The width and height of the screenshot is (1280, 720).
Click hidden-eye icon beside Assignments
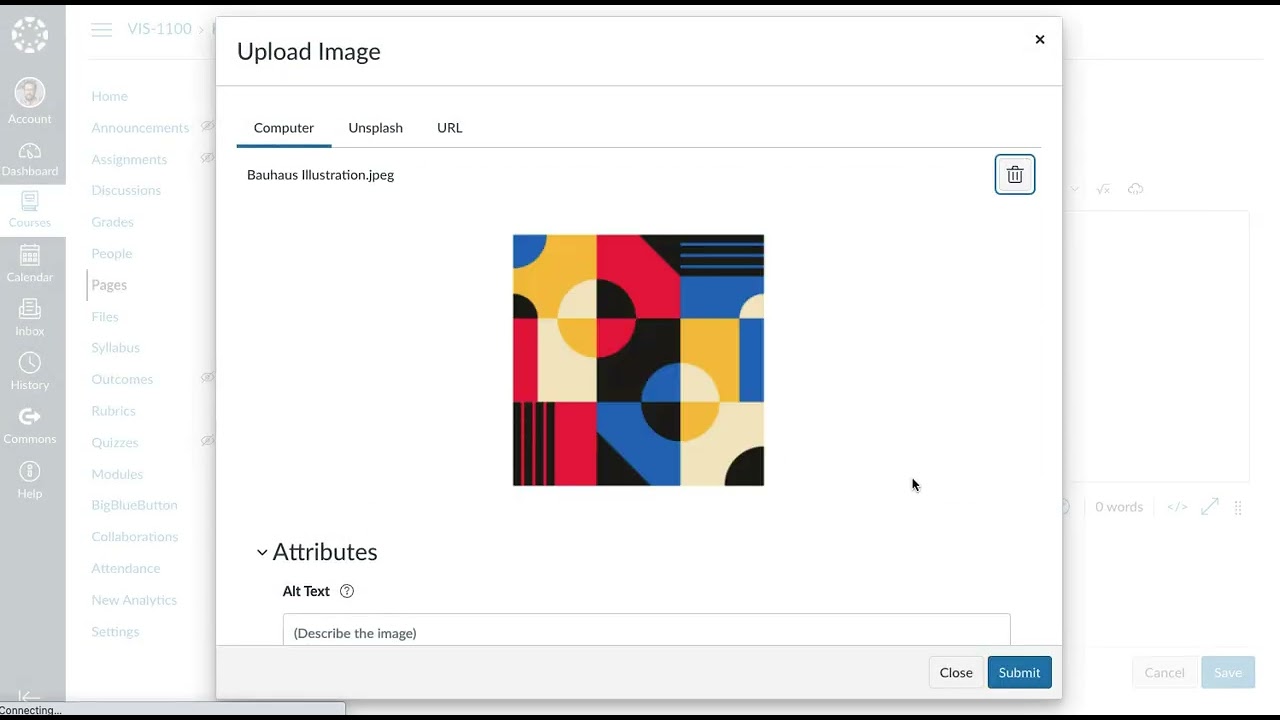tap(208, 158)
